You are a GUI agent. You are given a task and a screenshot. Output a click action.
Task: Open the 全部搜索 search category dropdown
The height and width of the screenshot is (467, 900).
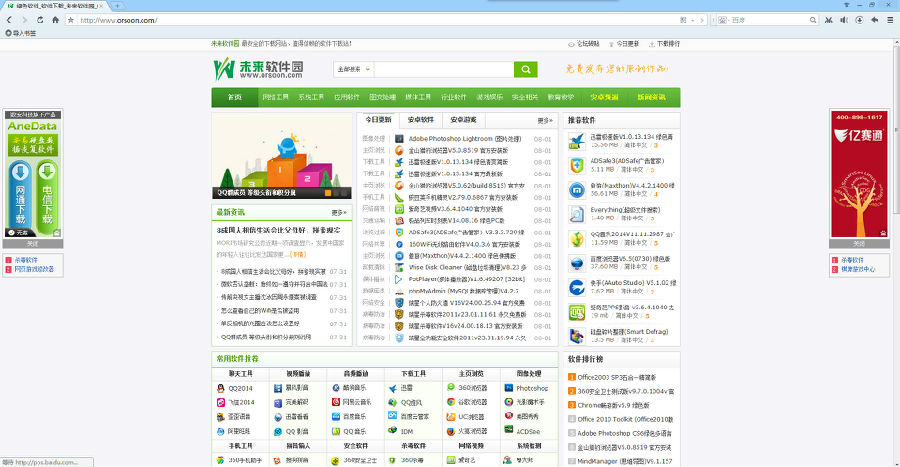pyautogui.click(x=354, y=69)
